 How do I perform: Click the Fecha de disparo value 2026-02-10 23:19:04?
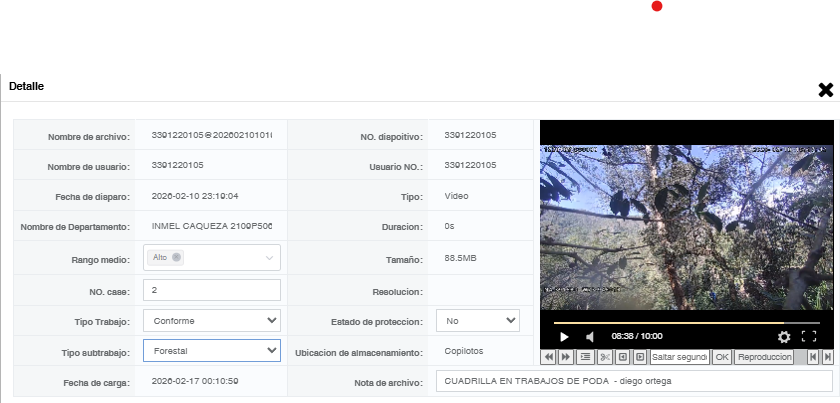(195, 196)
